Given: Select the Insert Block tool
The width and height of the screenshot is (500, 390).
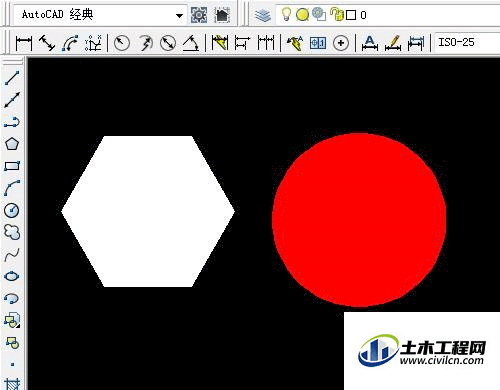Looking at the screenshot, I should pos(12,320).
